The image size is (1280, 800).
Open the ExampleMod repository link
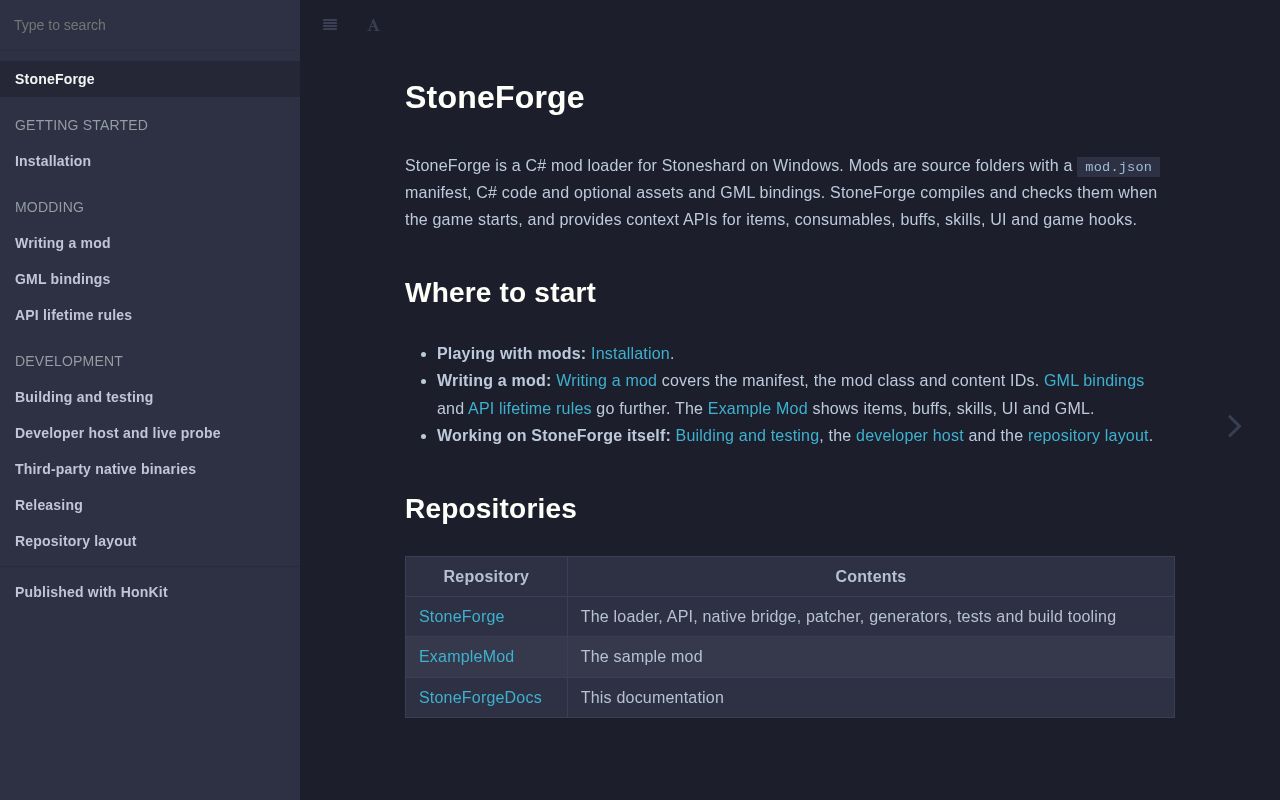466,657
